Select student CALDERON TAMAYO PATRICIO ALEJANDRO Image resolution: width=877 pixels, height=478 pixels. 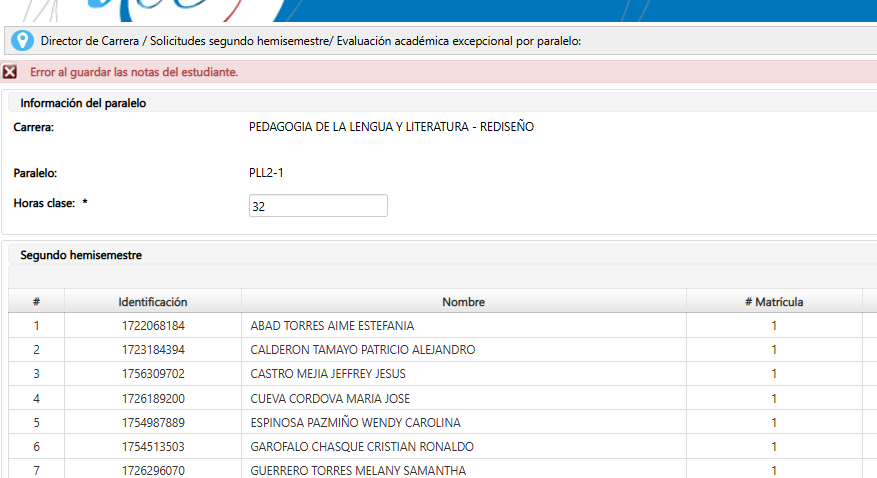pos(362,350)
